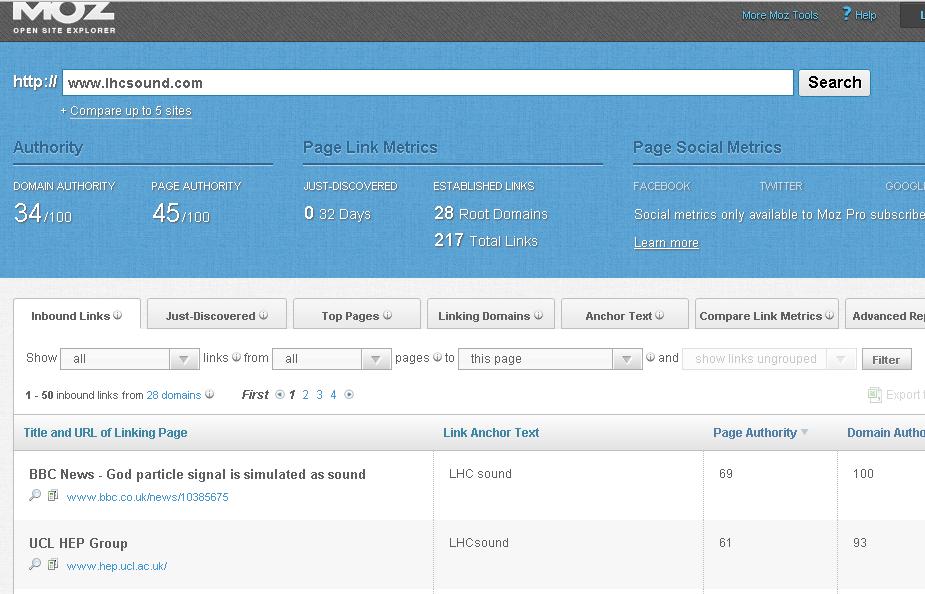Sort by 'Domain Authority' column header
Screen dimensions: 925x594
pos(886,432)
